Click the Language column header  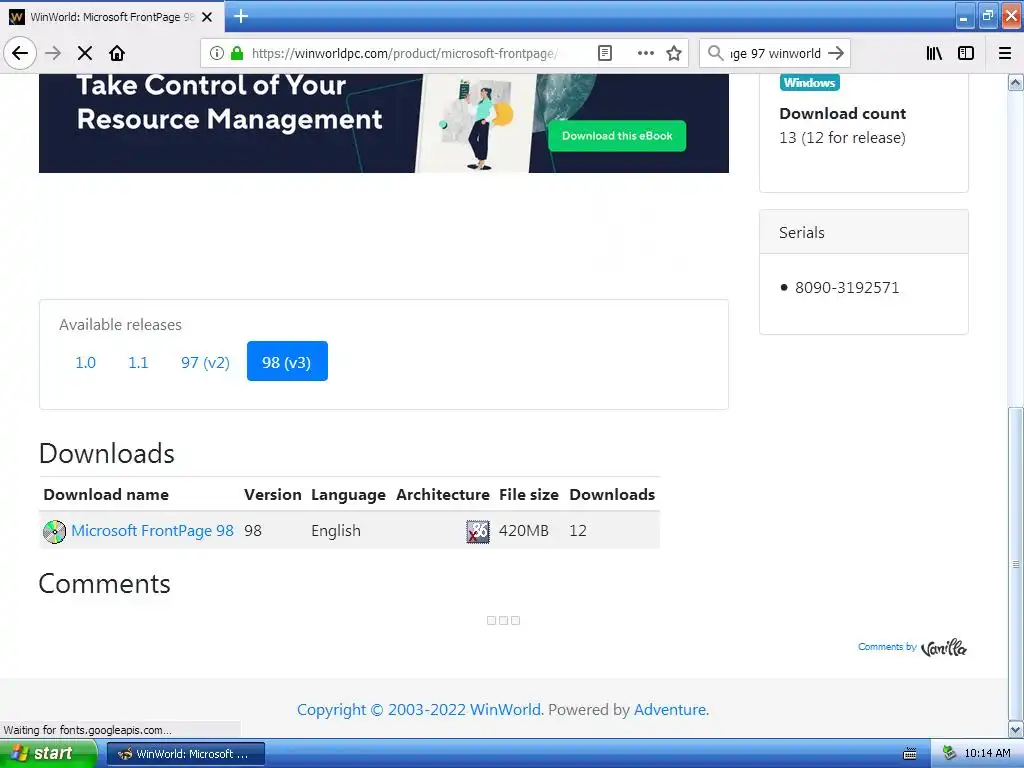pyautogui.click(x=348, y=494)
